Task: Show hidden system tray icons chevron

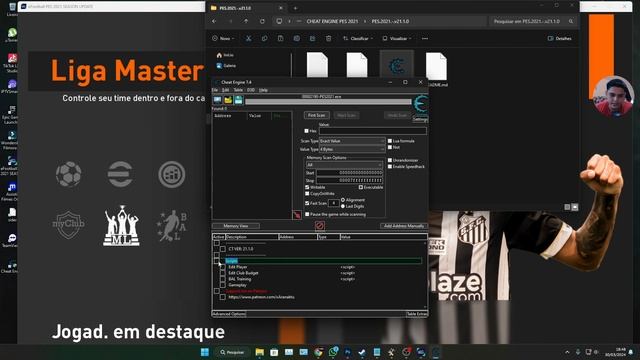Action: [x=567, y=352]
